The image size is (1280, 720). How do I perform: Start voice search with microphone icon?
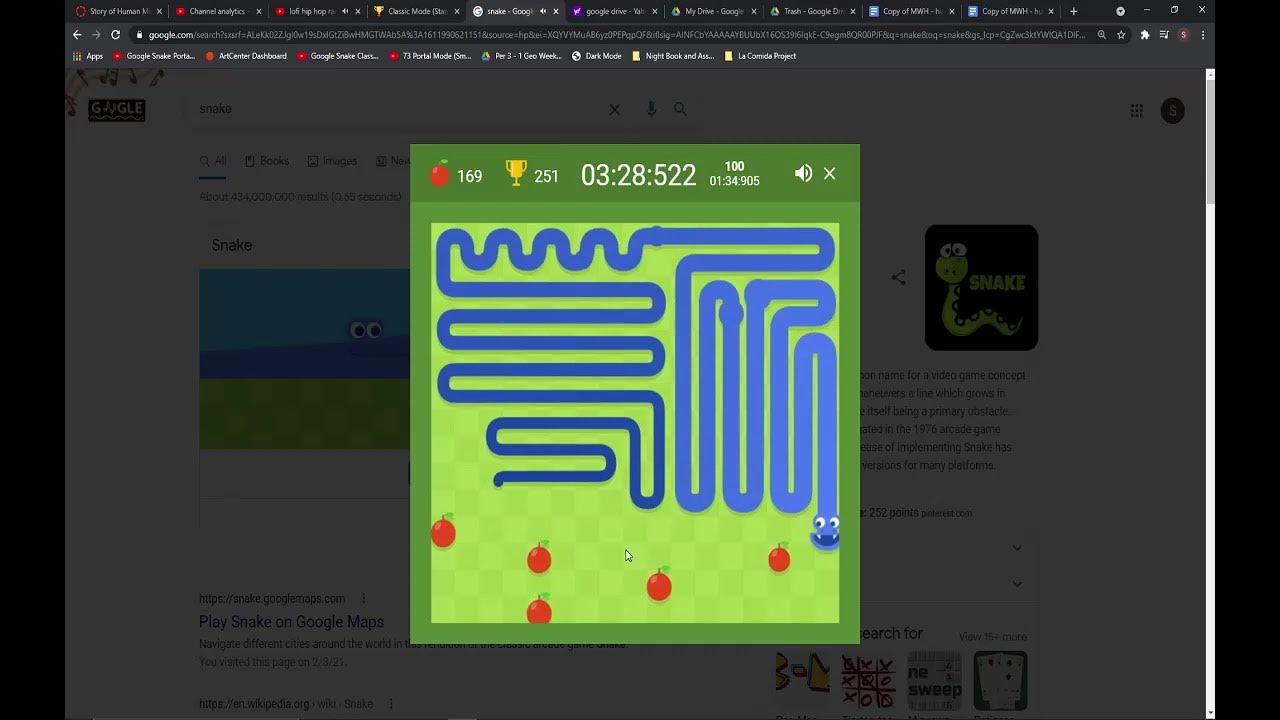coord(651,109)
